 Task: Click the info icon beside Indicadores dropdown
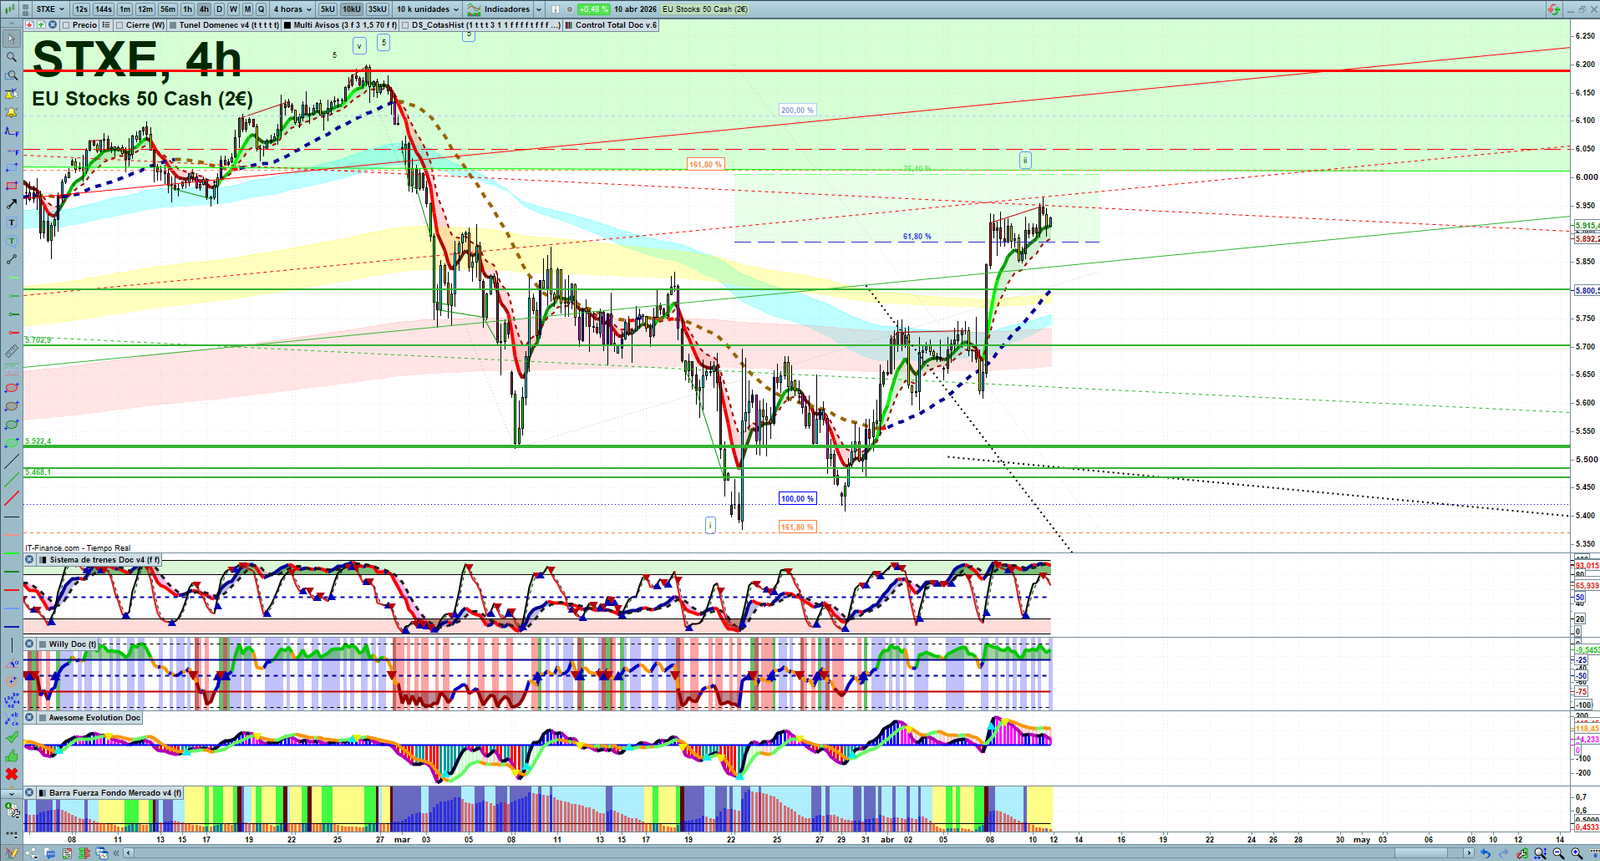[555, 9]
